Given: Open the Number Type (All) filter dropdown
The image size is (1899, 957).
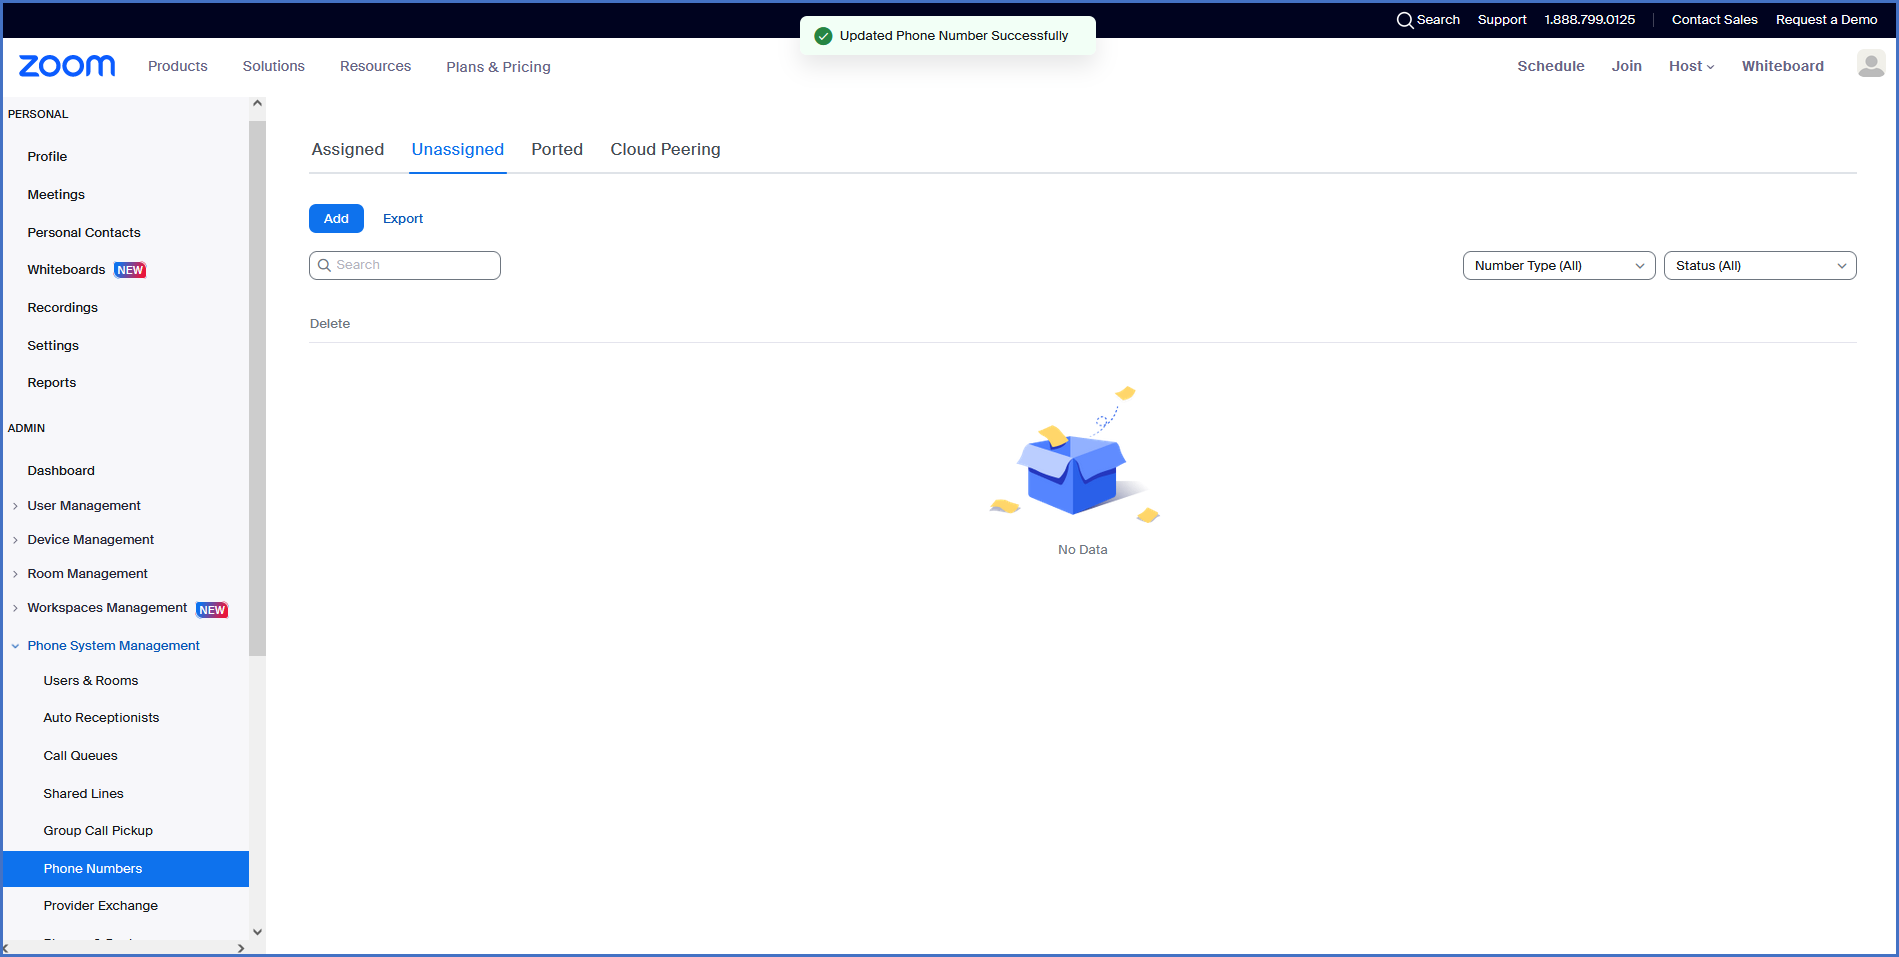Looking at the screenshot, I should point(1557,265).
